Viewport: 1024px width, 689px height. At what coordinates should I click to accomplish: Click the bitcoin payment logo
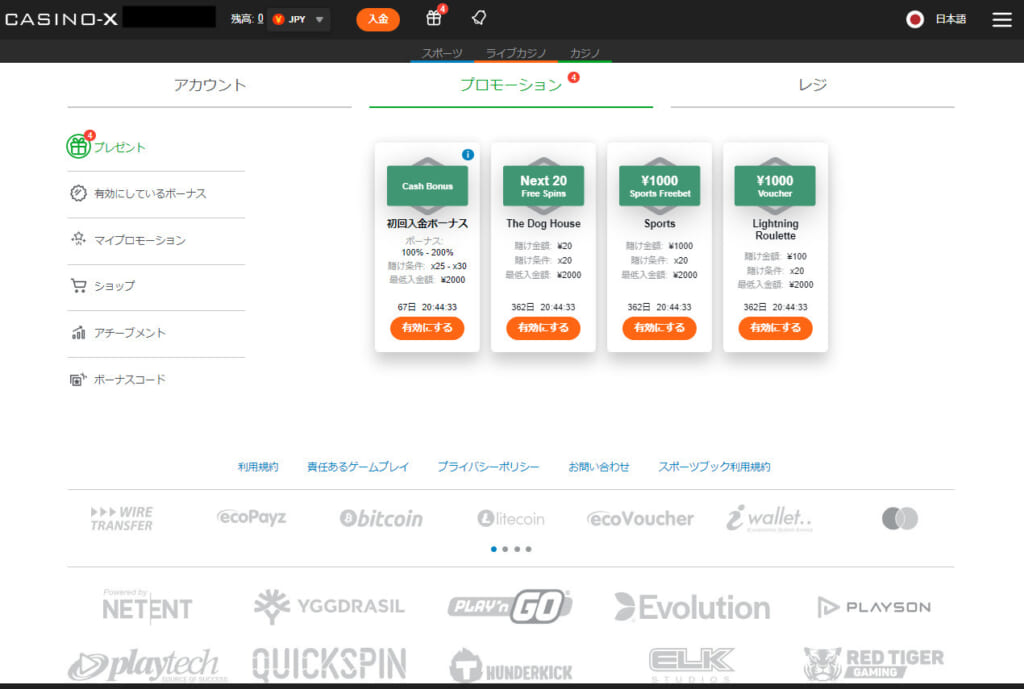click(381, 519)
